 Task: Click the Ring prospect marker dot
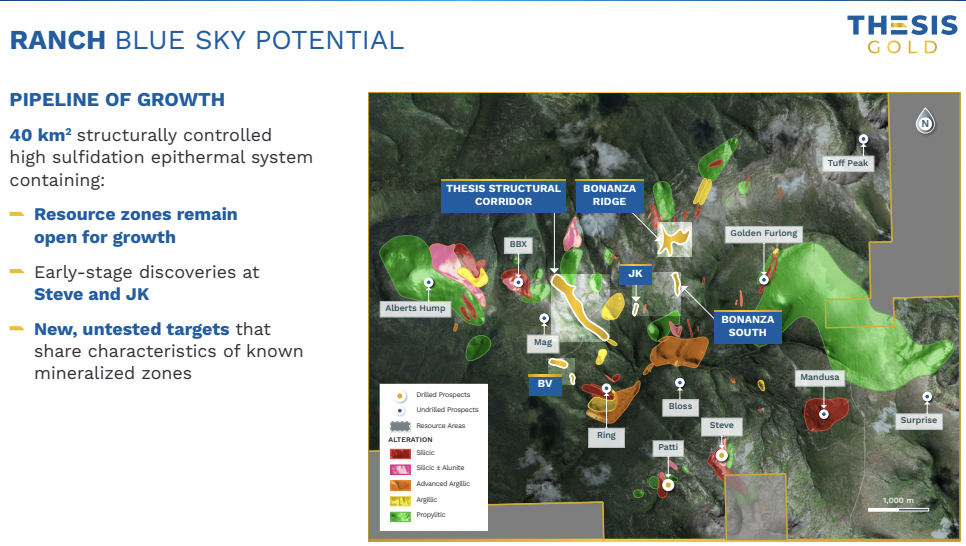606,388
